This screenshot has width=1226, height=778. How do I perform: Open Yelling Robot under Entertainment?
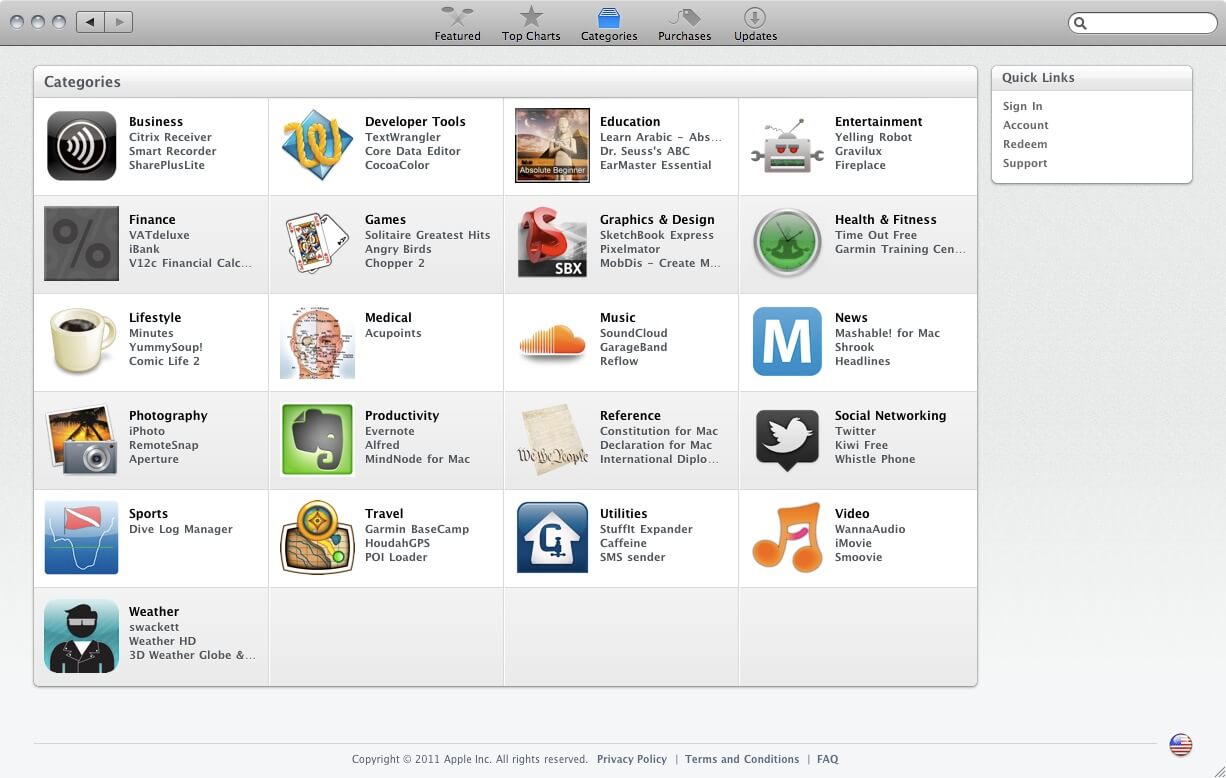point(873,137)
